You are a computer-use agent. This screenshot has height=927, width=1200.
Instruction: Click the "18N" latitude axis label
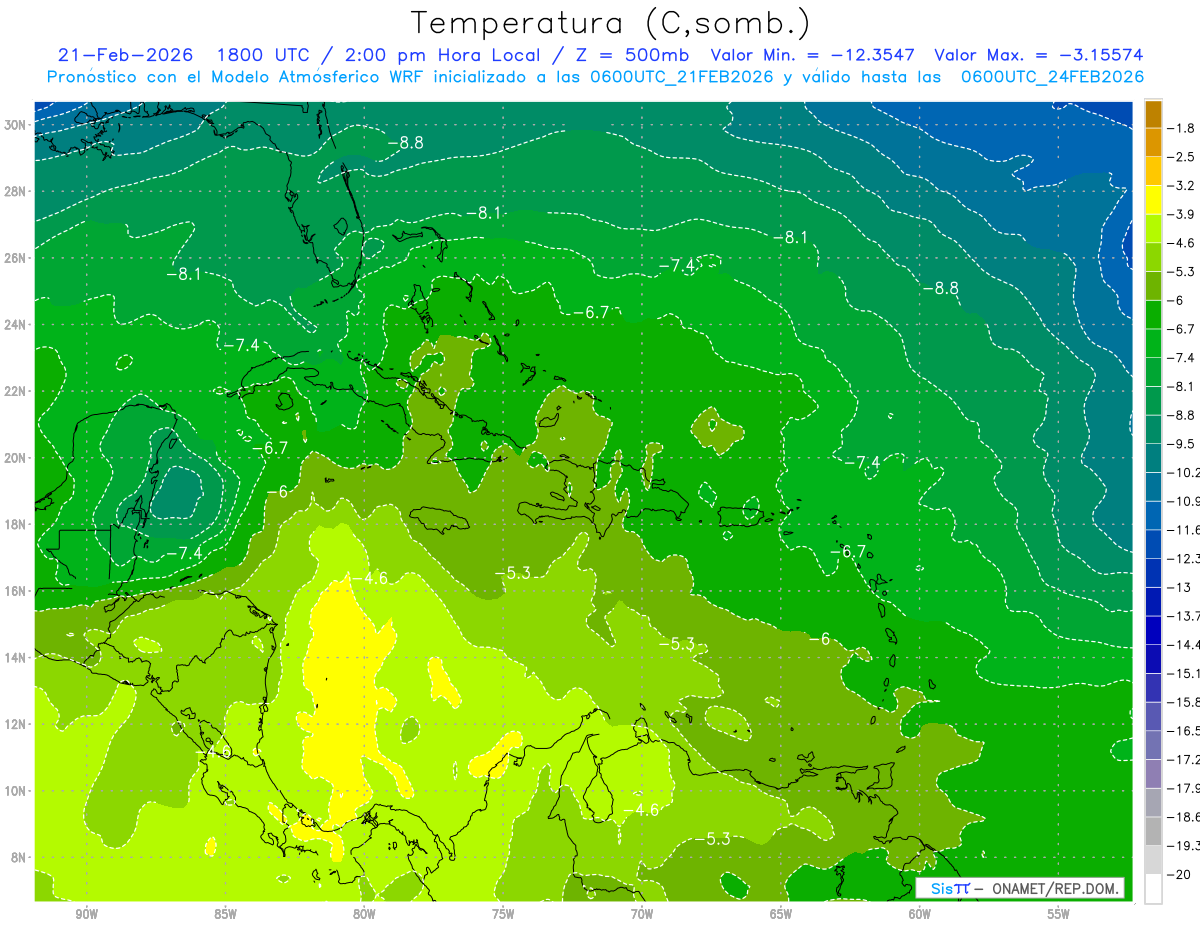point(16,524)
